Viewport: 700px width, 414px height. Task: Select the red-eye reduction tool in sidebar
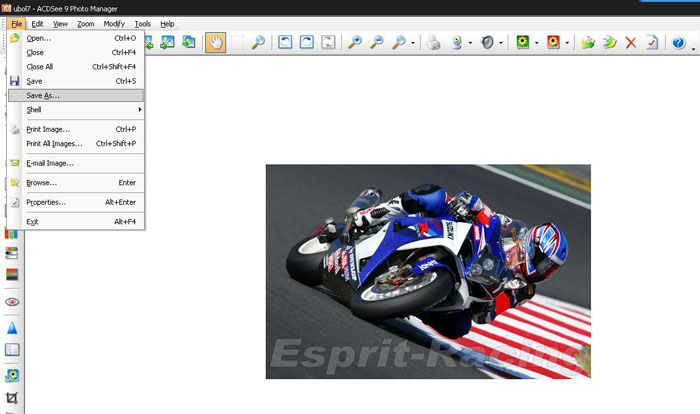click(13, 301)
